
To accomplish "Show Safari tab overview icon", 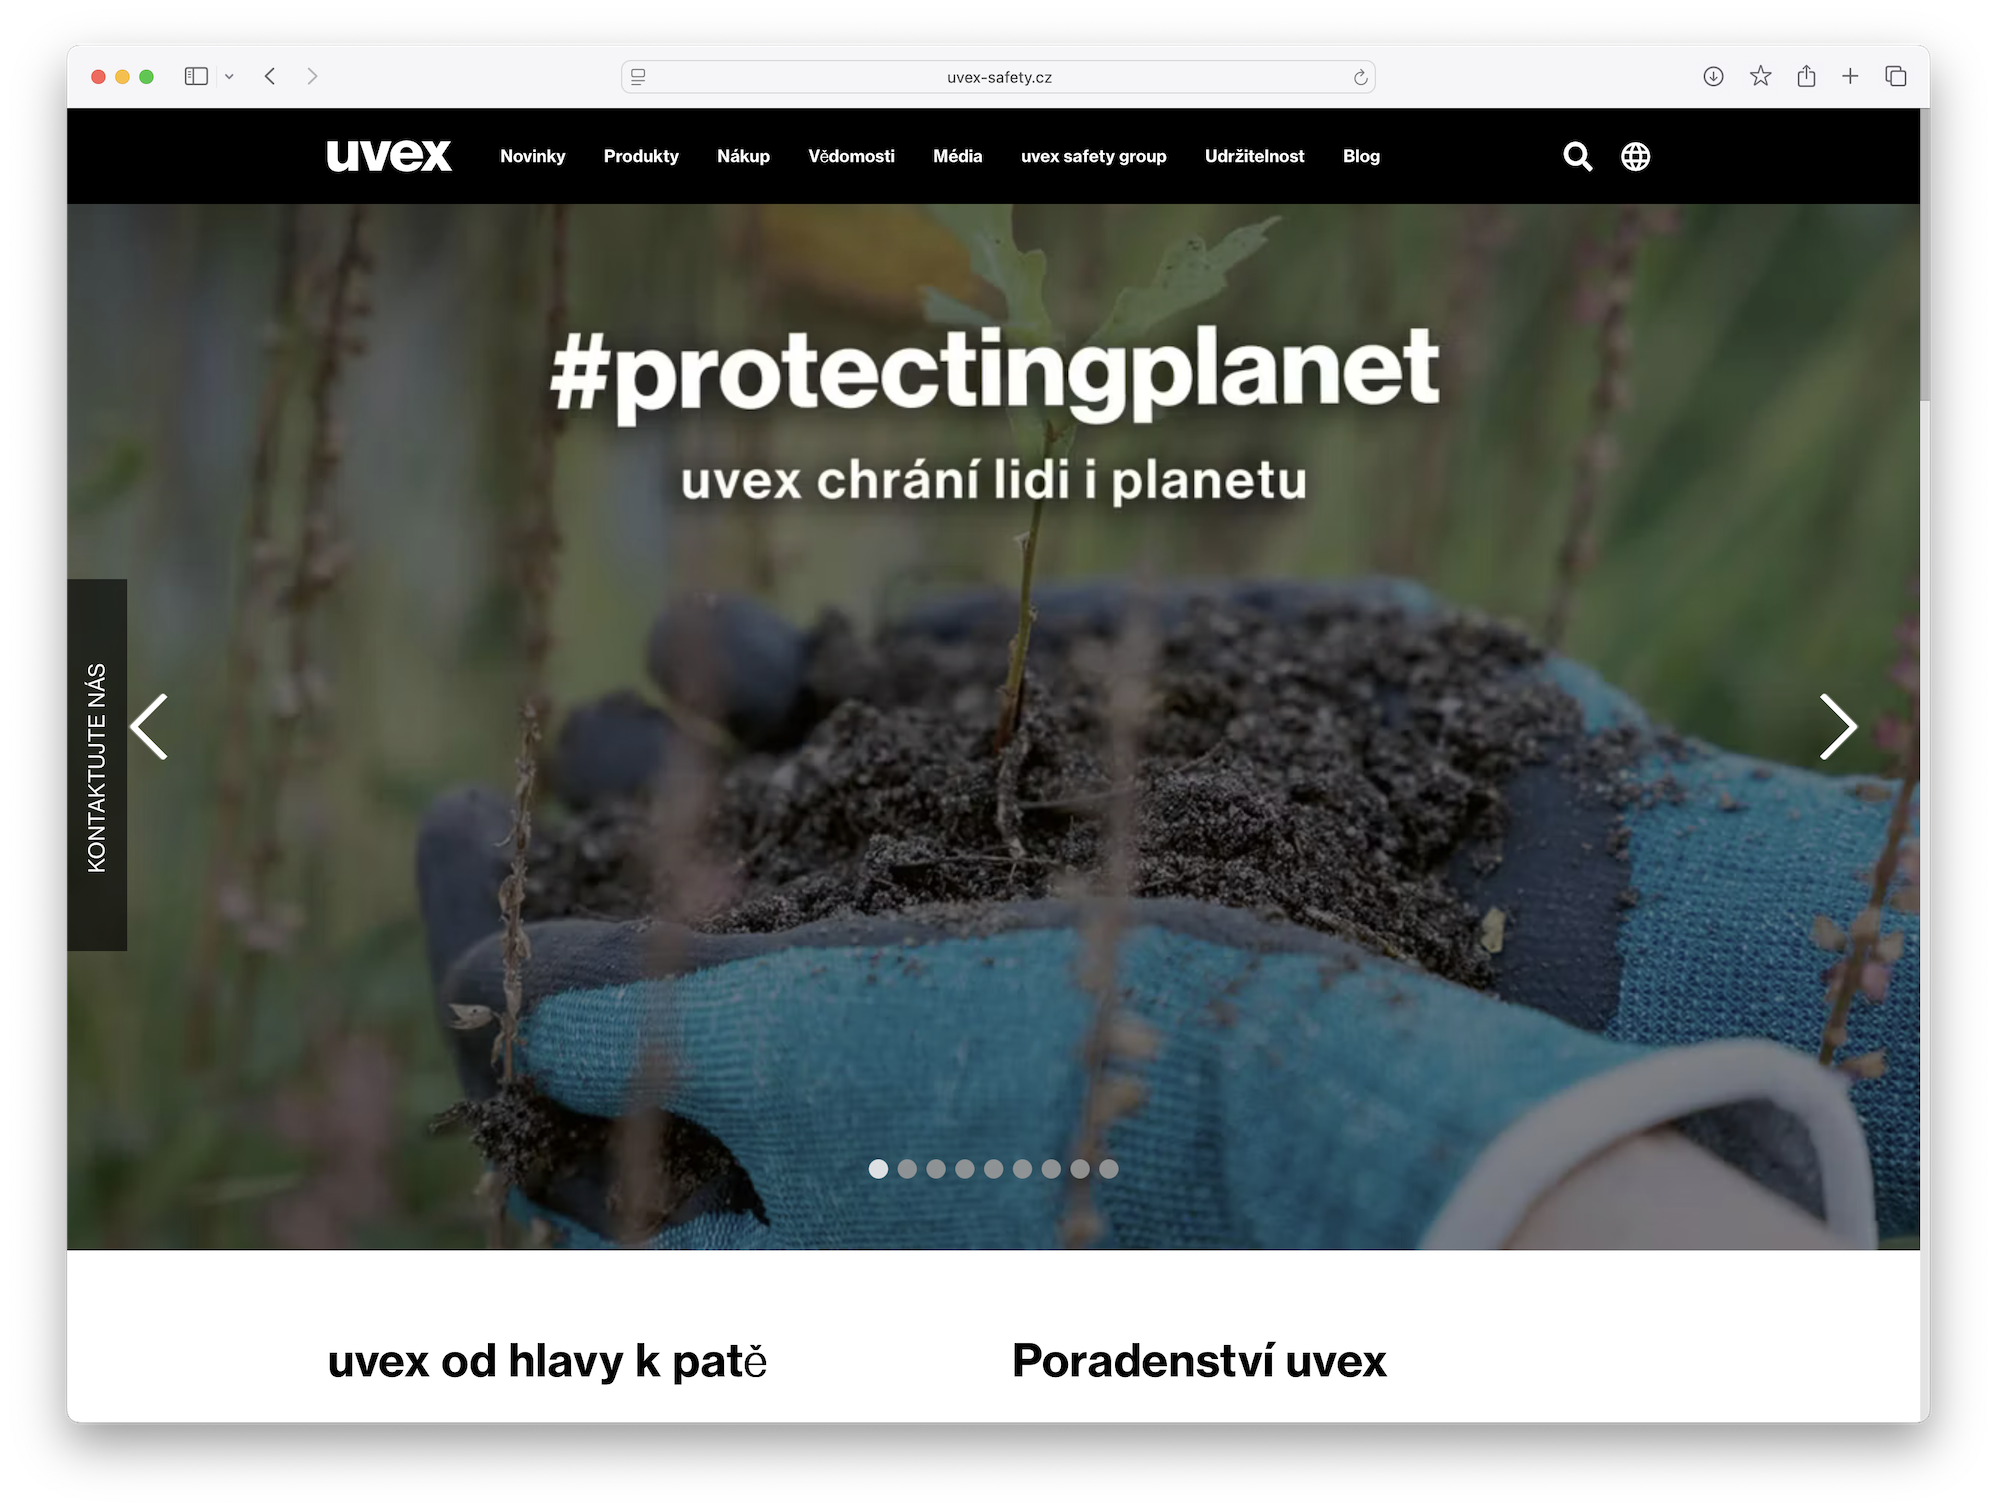I will tap(1895, 76).
